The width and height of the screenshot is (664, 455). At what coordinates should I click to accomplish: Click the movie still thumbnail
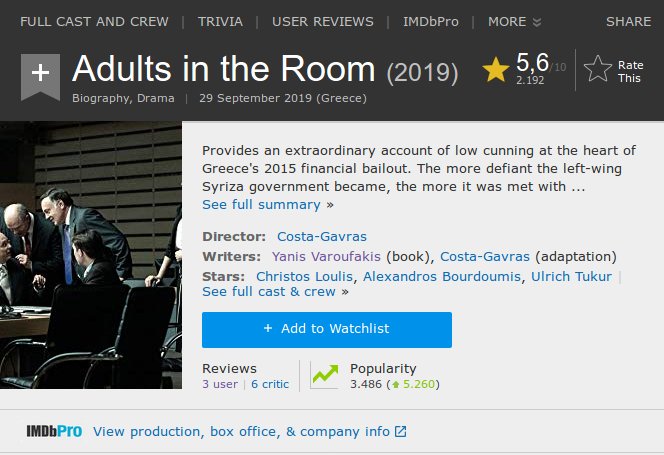[91, 255]
